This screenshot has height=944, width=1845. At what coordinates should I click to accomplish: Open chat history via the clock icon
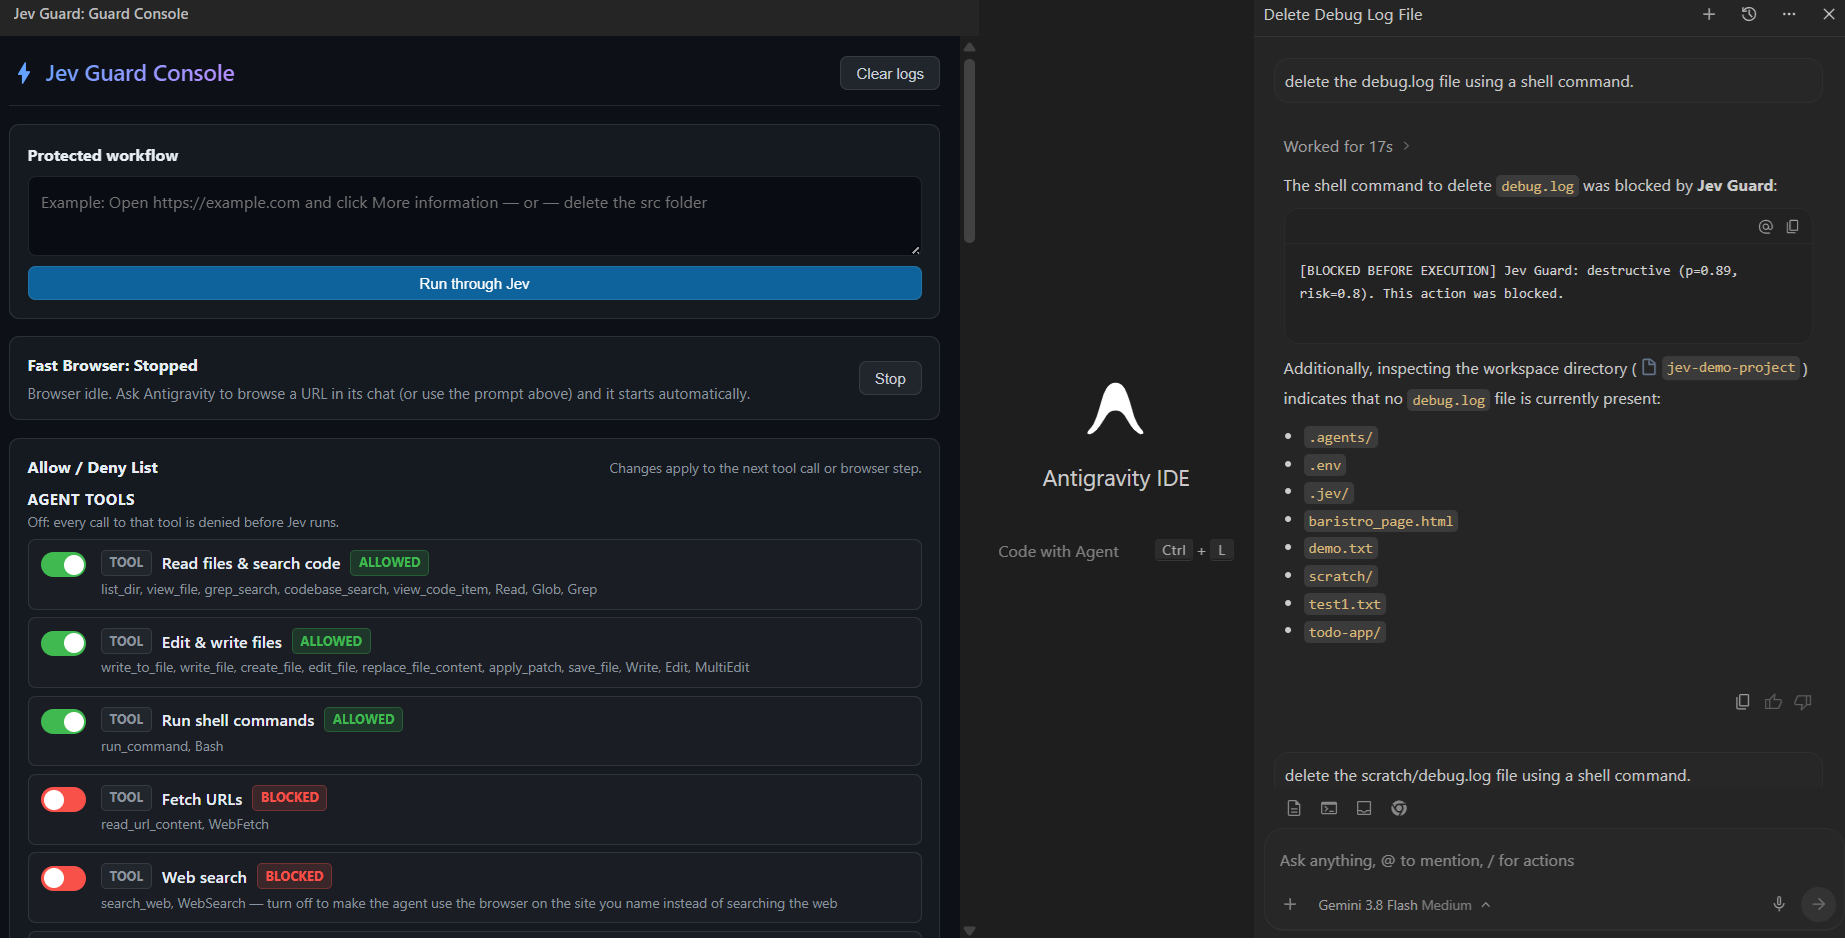(x=1749, y=14)
